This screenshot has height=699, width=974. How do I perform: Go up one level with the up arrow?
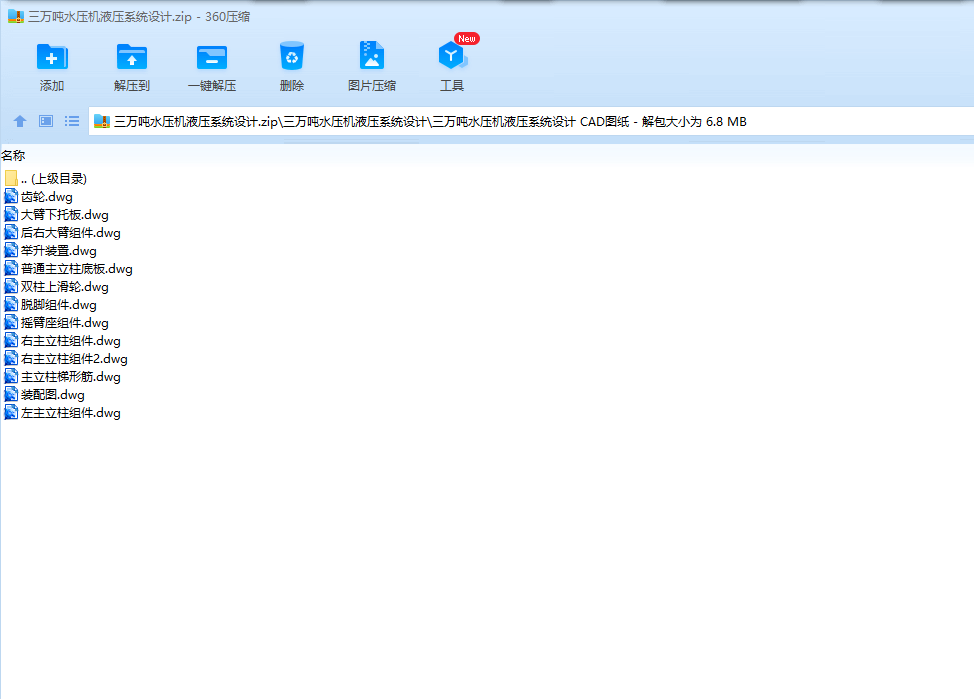(20, 121)
